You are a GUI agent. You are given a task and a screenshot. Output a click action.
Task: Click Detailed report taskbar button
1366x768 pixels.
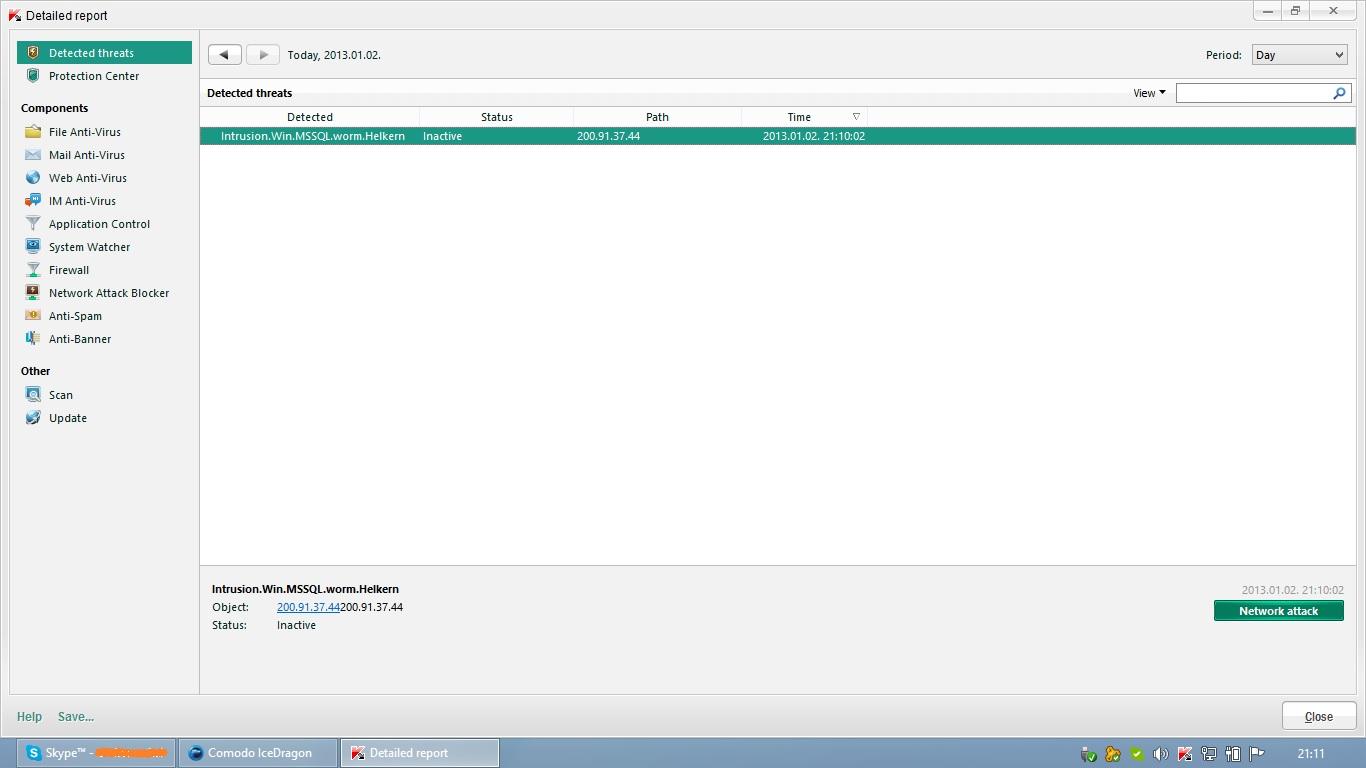[x=420, y=753]
